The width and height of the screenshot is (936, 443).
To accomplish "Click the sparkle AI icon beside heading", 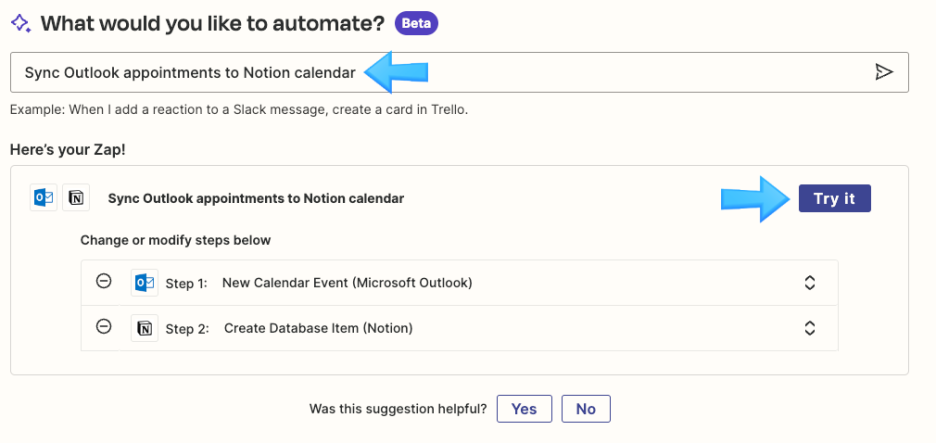I will pyautogui.click(x=20, y=24).
